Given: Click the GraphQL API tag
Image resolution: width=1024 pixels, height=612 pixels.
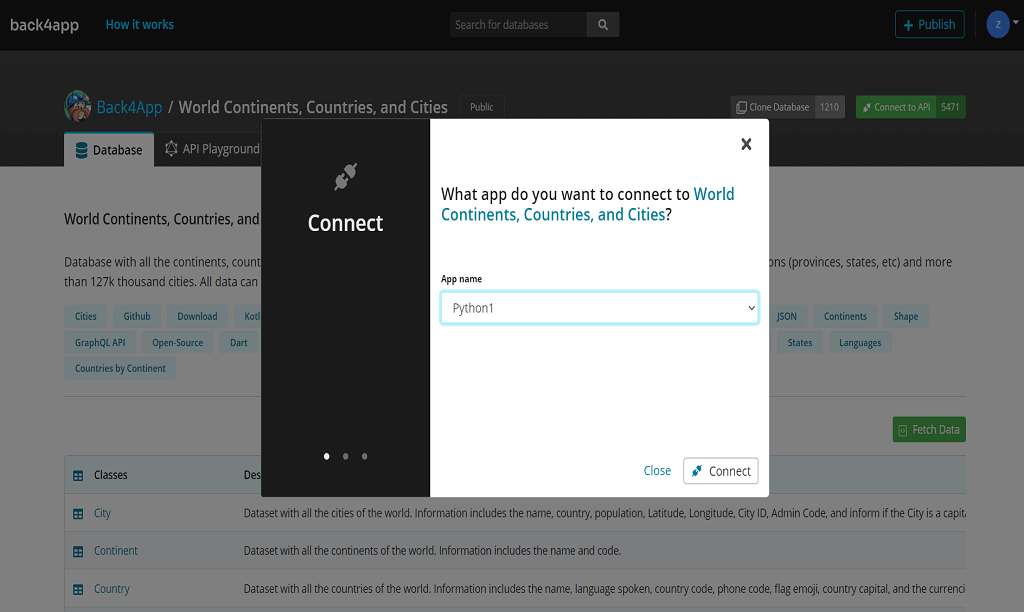Looking at the screenshot, I should point(100,342).
